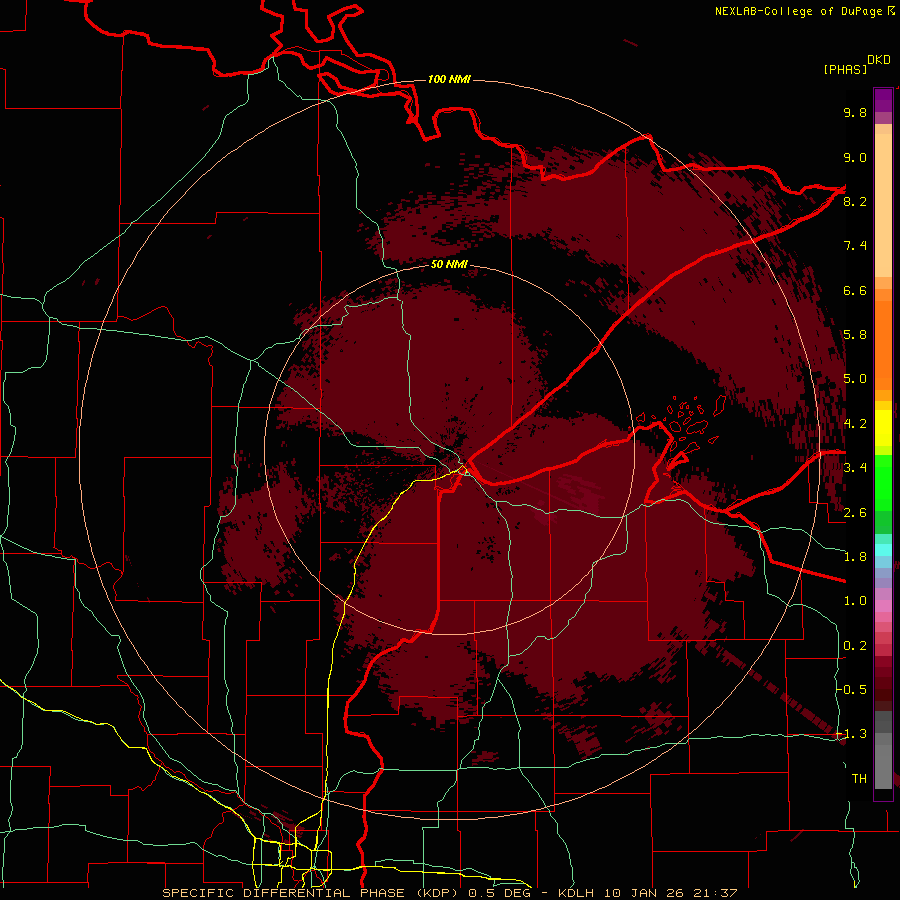Image resolution: width=900 pixels, height=900 pixels.
Task: Click the DKD label above the color scale
Action: (879, 60)
